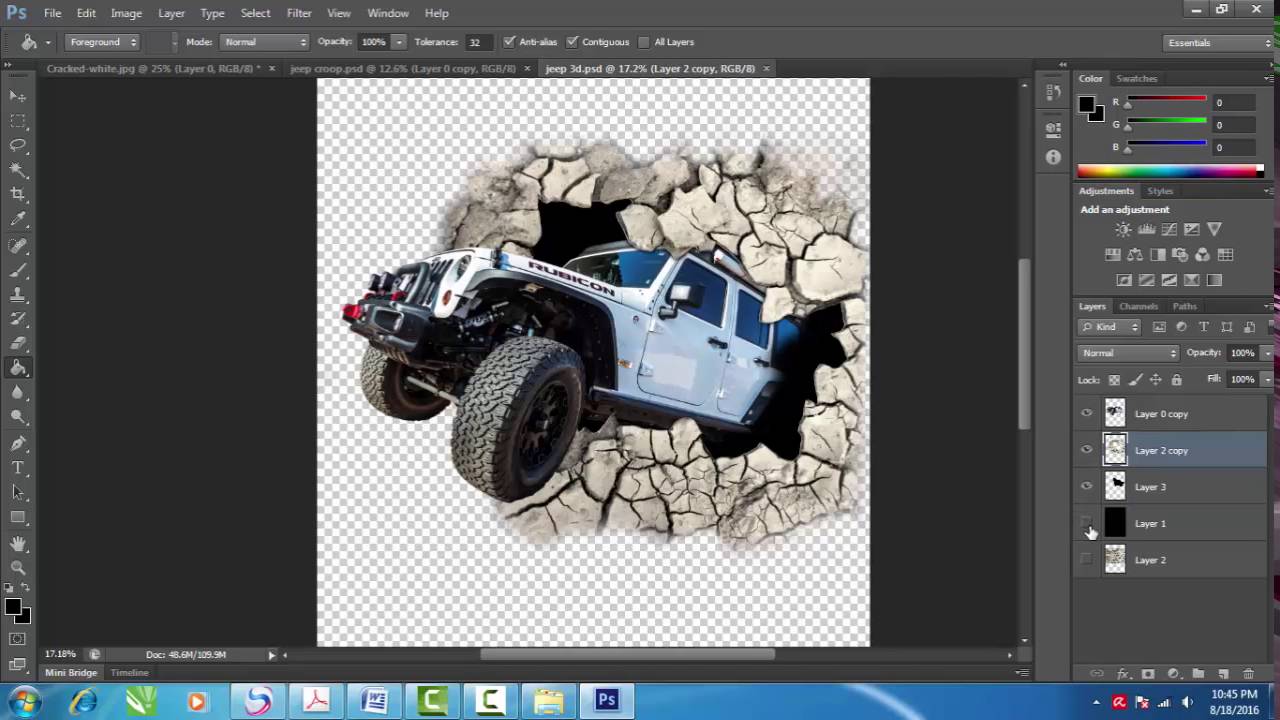Open the layer blend mode Normal dropdown
This screenshot has height=720, width=1280.
1130,353
